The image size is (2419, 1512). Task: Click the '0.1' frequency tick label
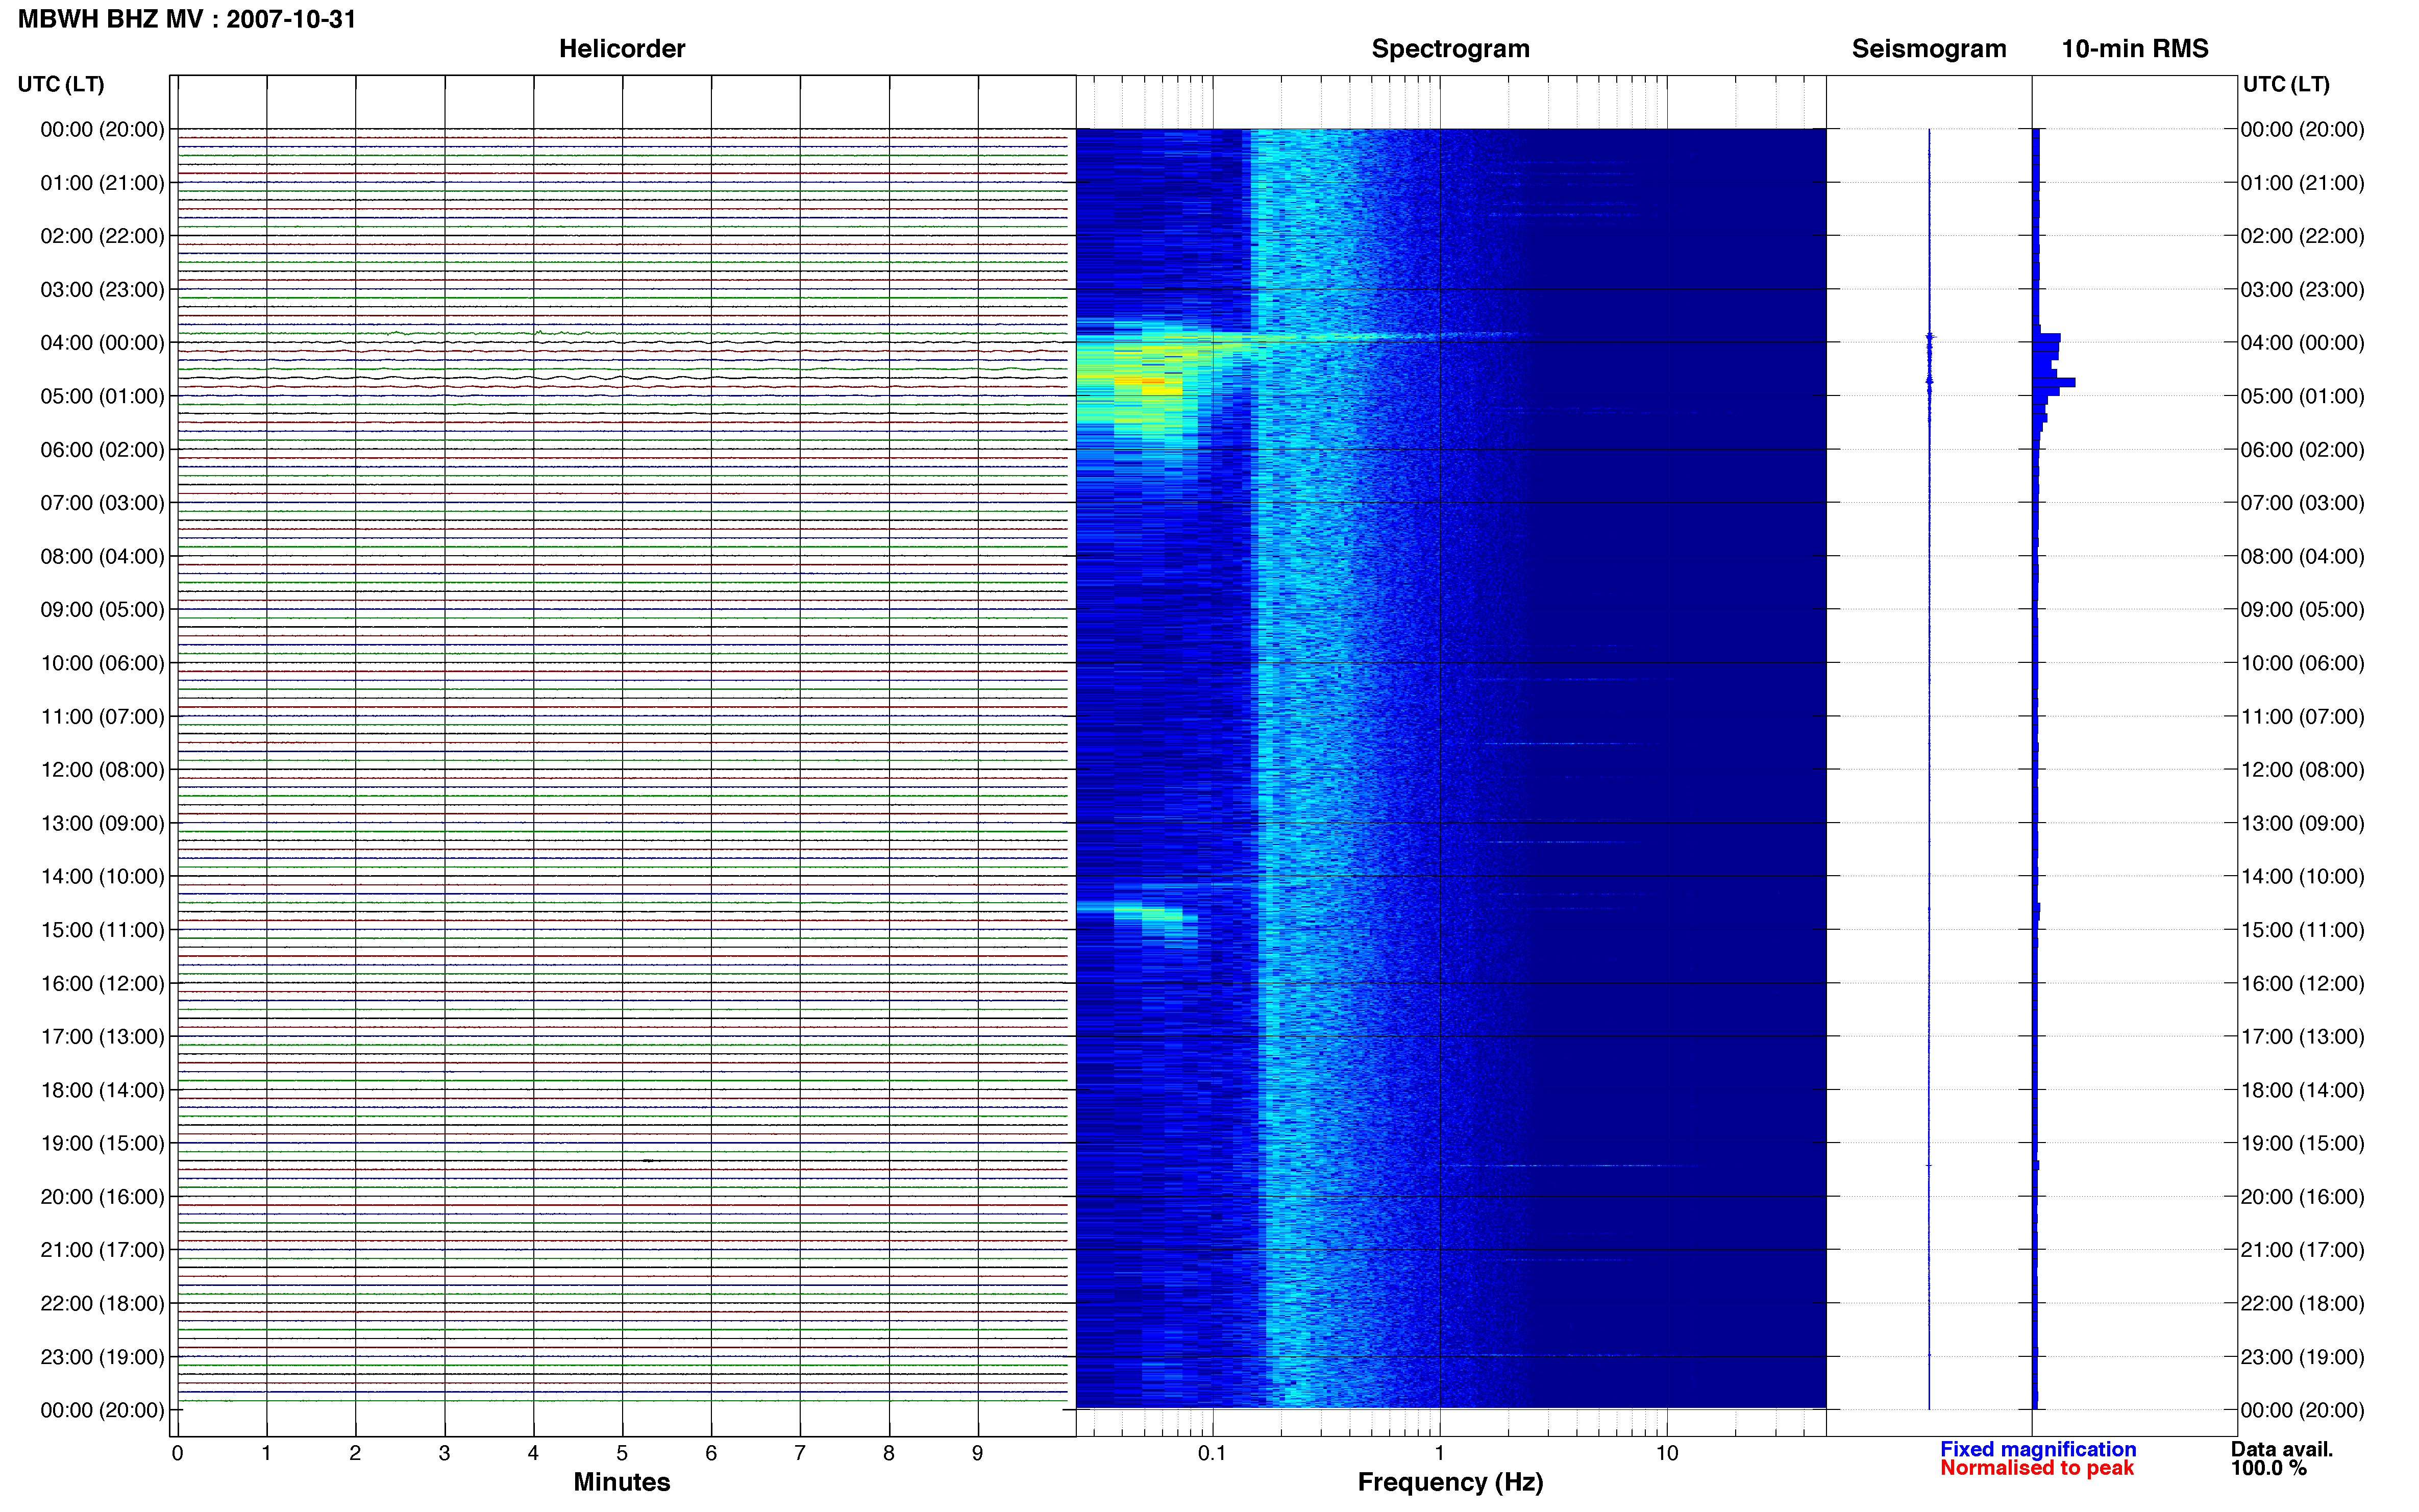pyautogui.click(x=1212, y=1453)
